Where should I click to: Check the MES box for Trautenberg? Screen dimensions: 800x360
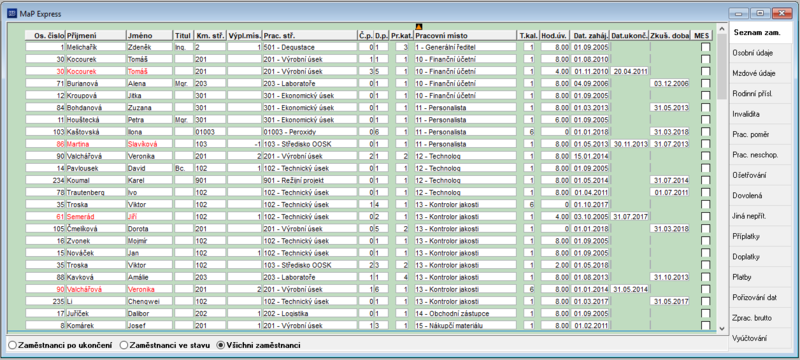pyautogui.click(x=705, y=193)
